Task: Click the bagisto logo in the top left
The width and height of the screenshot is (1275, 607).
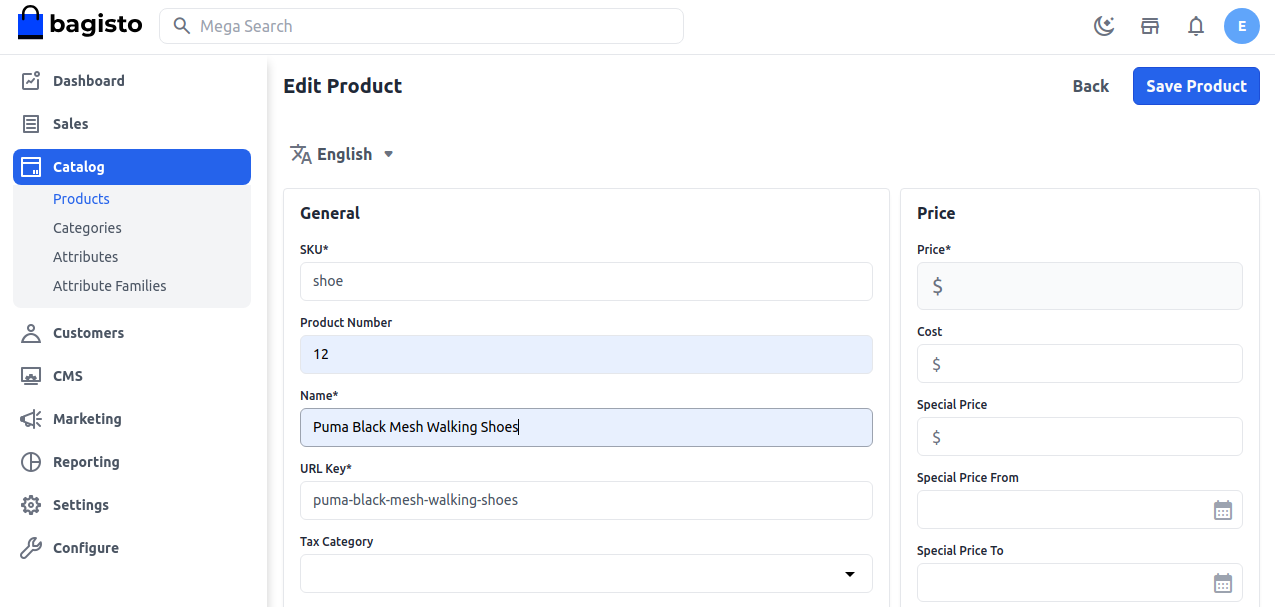Action: (79, 23)
